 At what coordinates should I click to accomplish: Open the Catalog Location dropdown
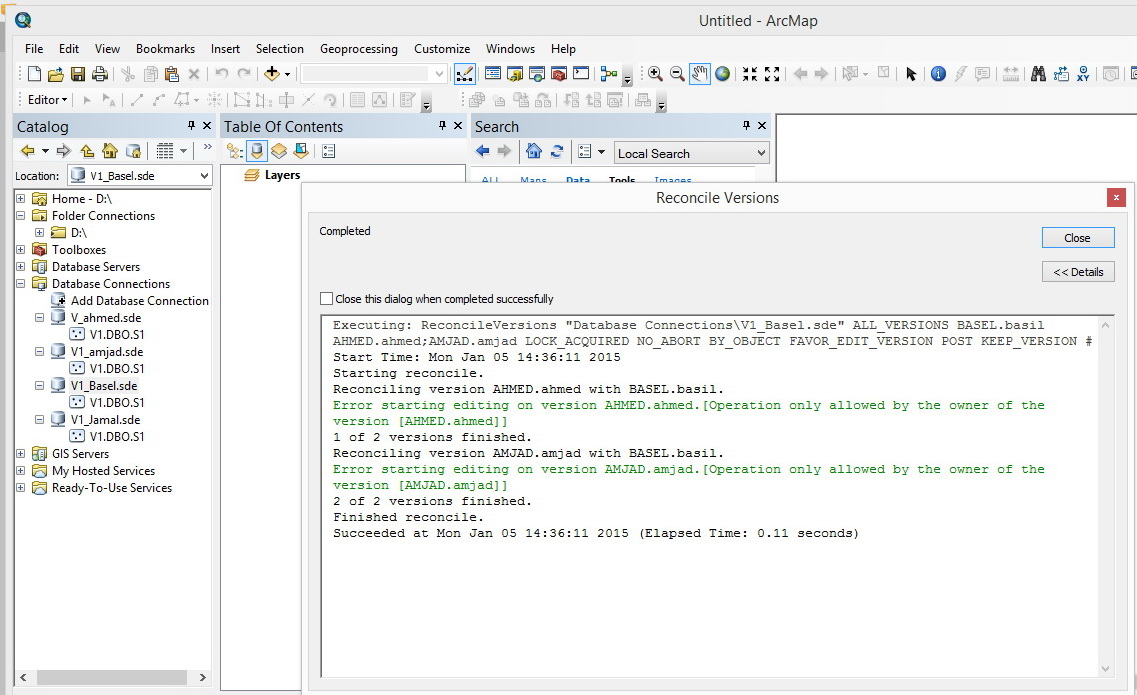click(204, 176)
